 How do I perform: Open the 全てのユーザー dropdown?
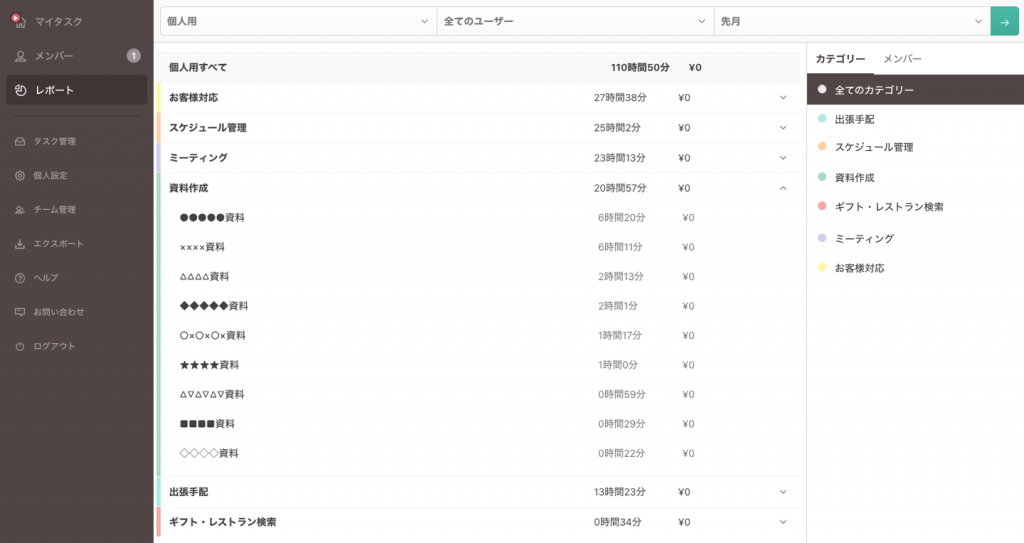tap(575, 21)
